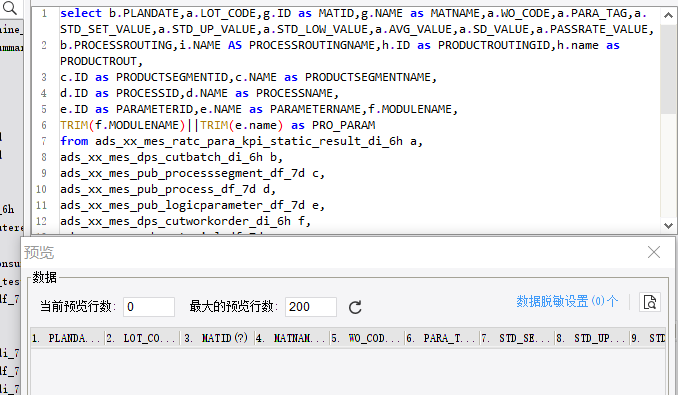Click the 预览 panel title
The width and height of the screenshot is (678, 395).
(39, 252)
